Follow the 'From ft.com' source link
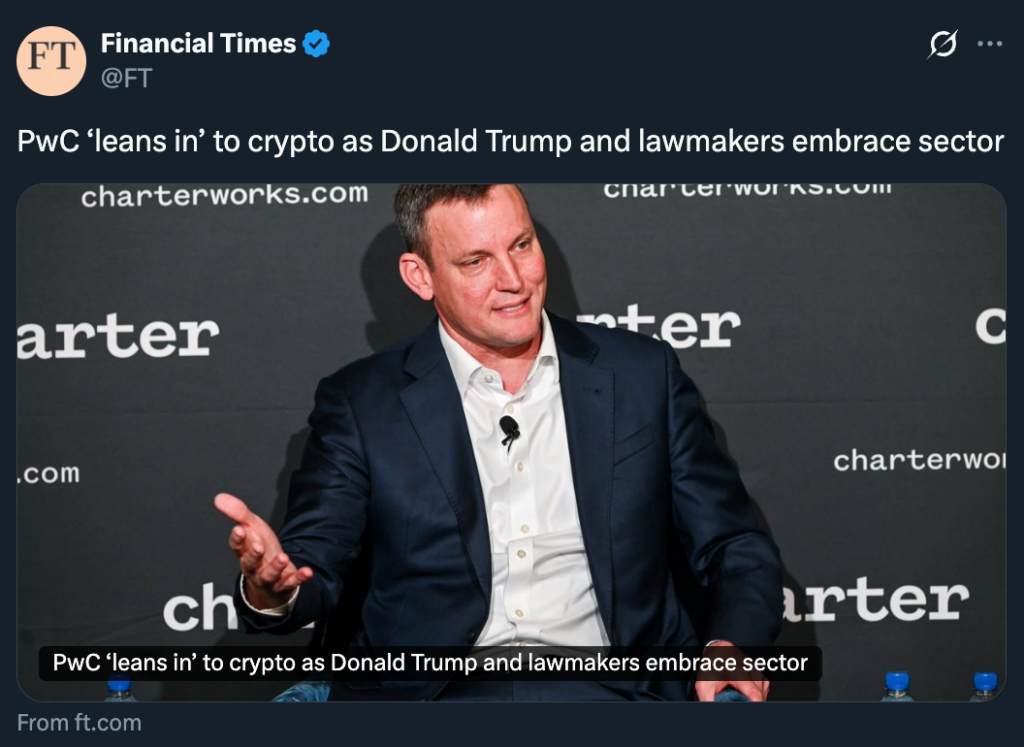1024x747 pixels. point(79,722)
